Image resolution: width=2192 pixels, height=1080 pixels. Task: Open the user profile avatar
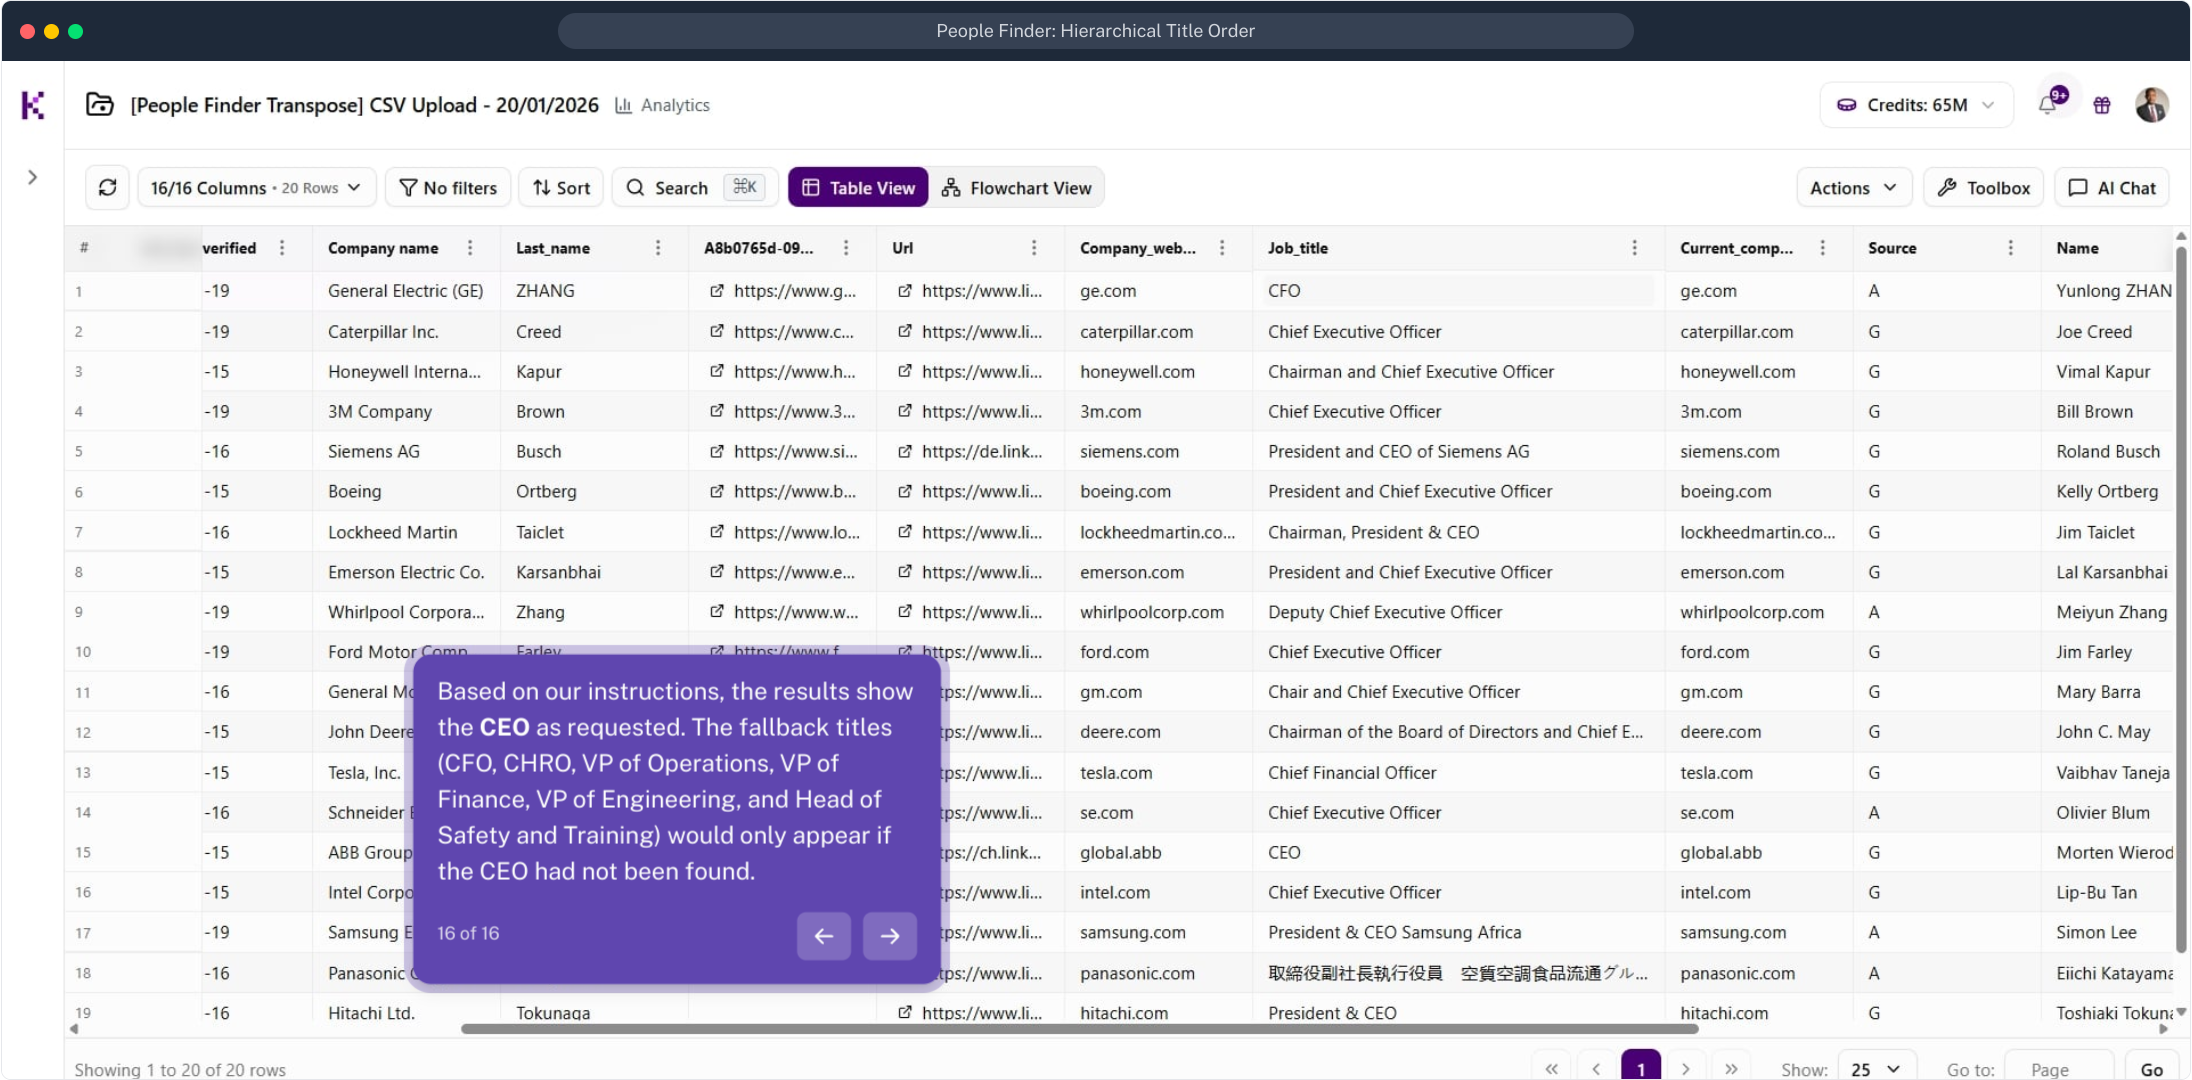[2151, 105]
